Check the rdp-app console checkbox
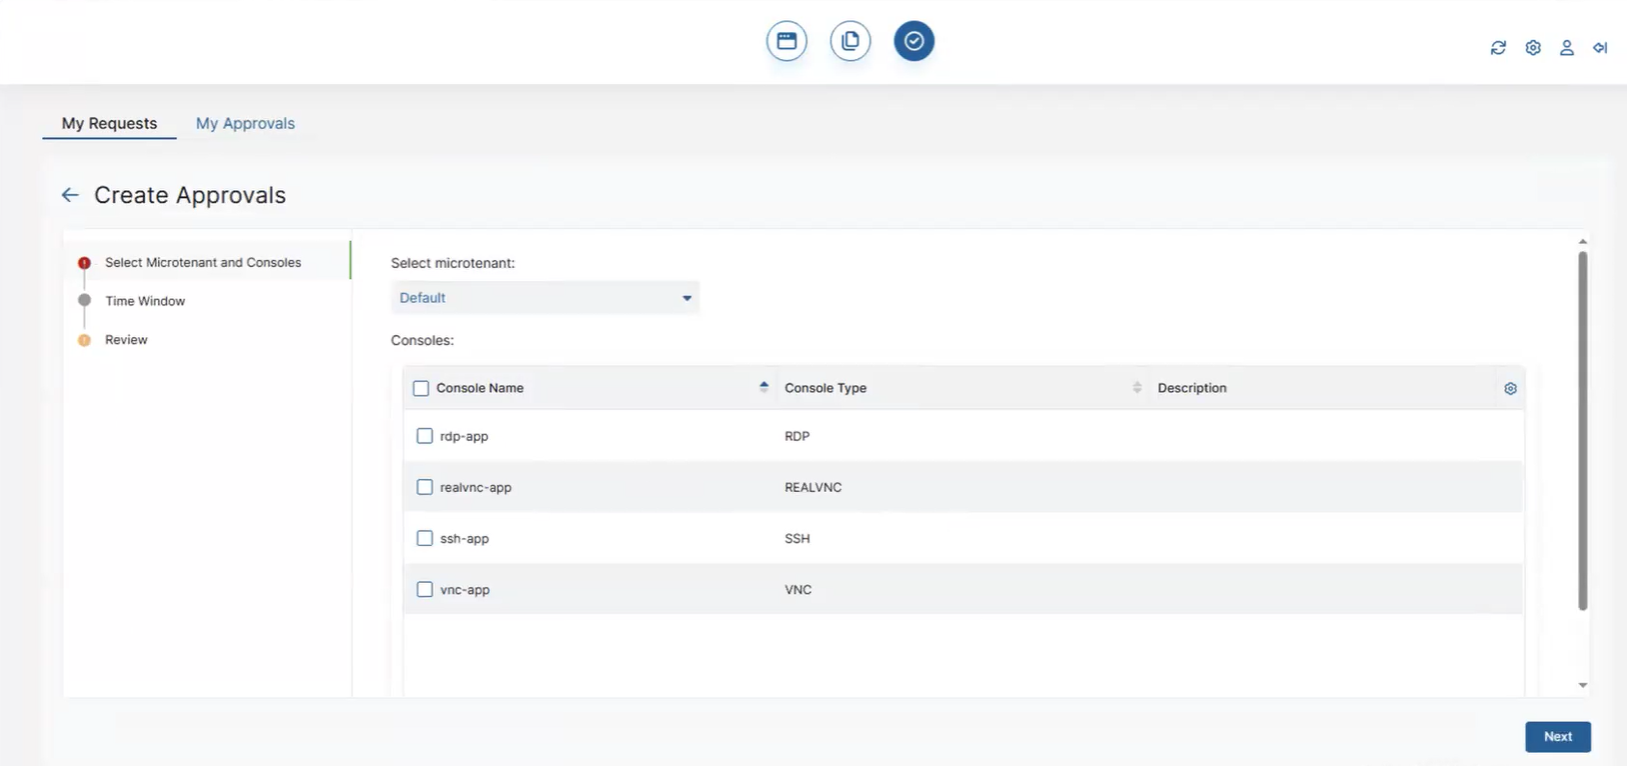 425,436
